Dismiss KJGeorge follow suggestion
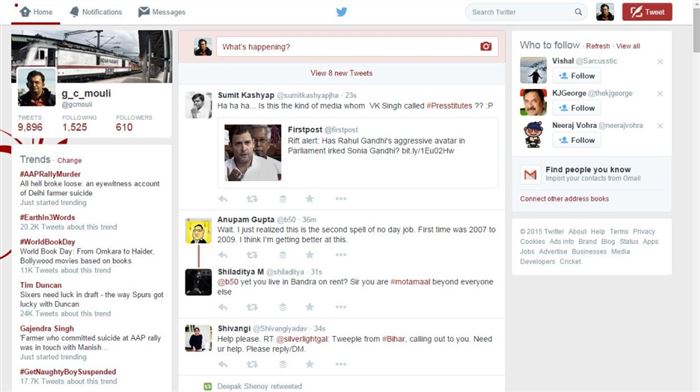 tap(660, 93)
